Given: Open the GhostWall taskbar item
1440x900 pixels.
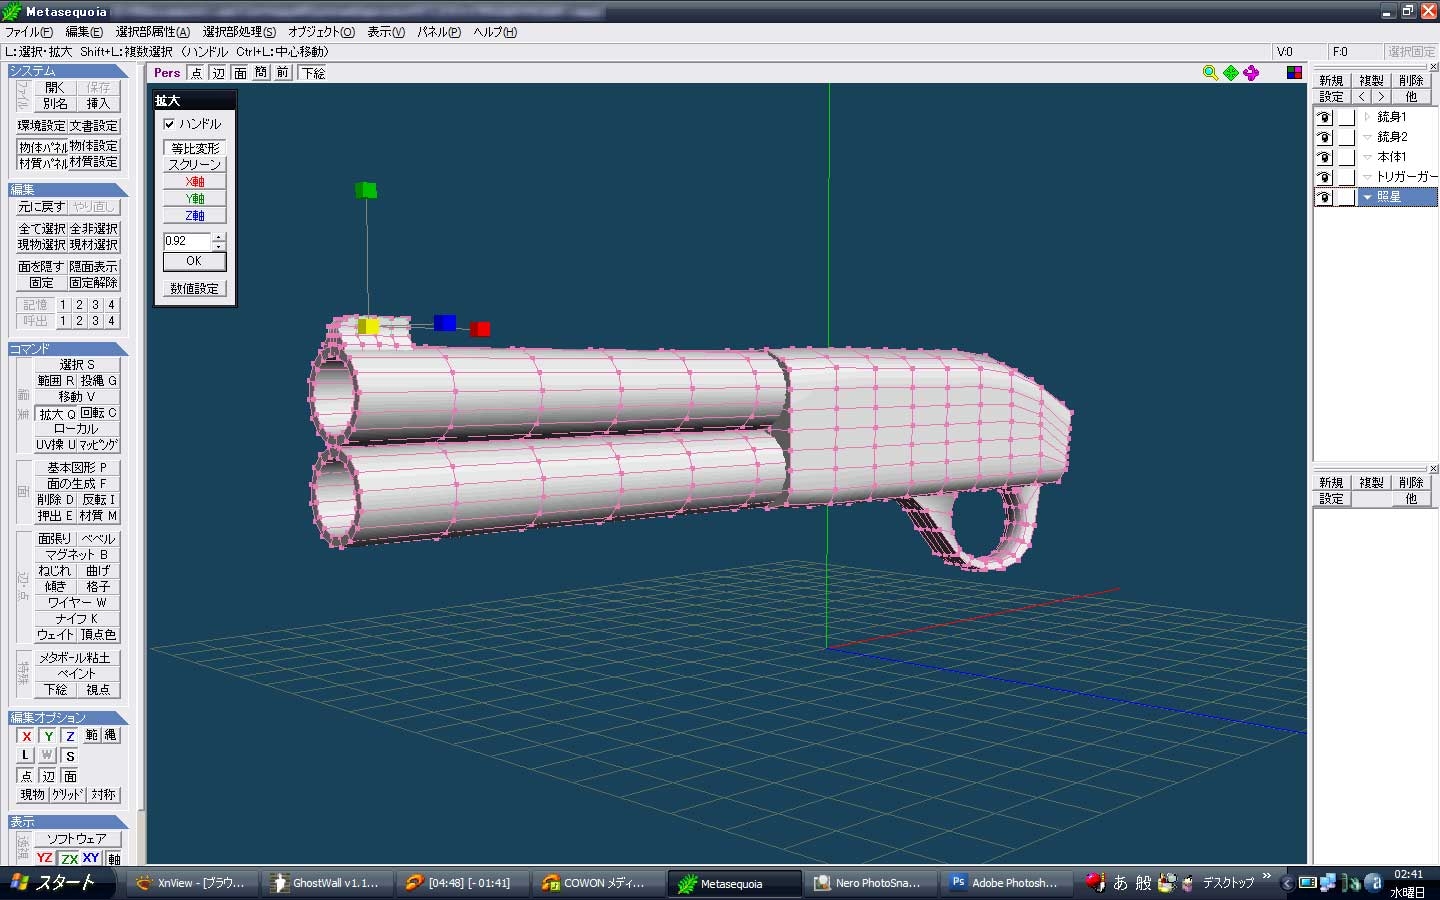Looking at the screenshot, I should [x=326, y=883].
